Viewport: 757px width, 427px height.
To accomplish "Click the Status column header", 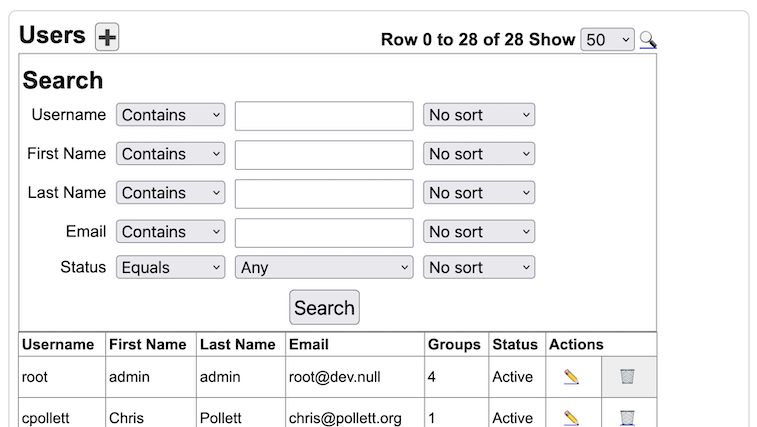I will pos(515,344).
